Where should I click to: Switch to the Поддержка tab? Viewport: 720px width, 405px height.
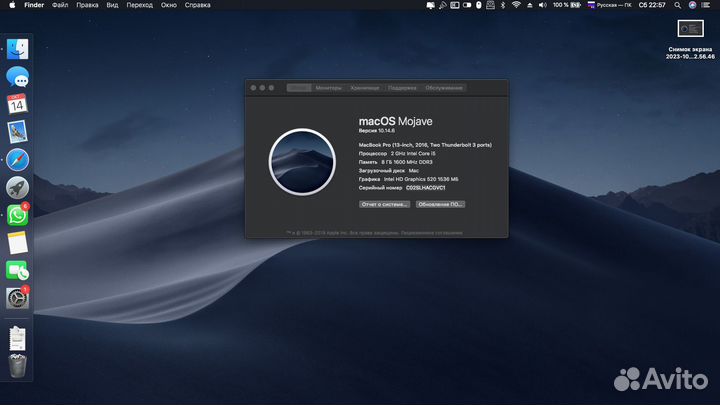(402, 88)
